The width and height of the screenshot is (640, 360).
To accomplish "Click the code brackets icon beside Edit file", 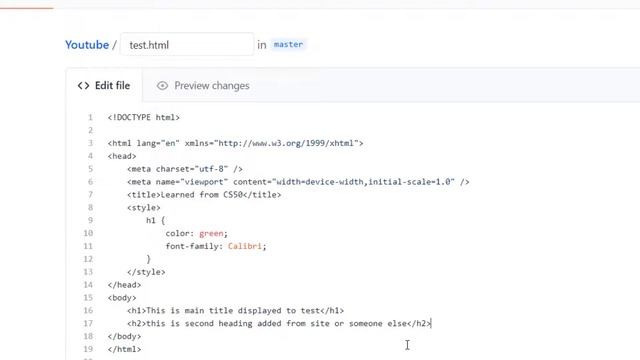I will point(83,85).
